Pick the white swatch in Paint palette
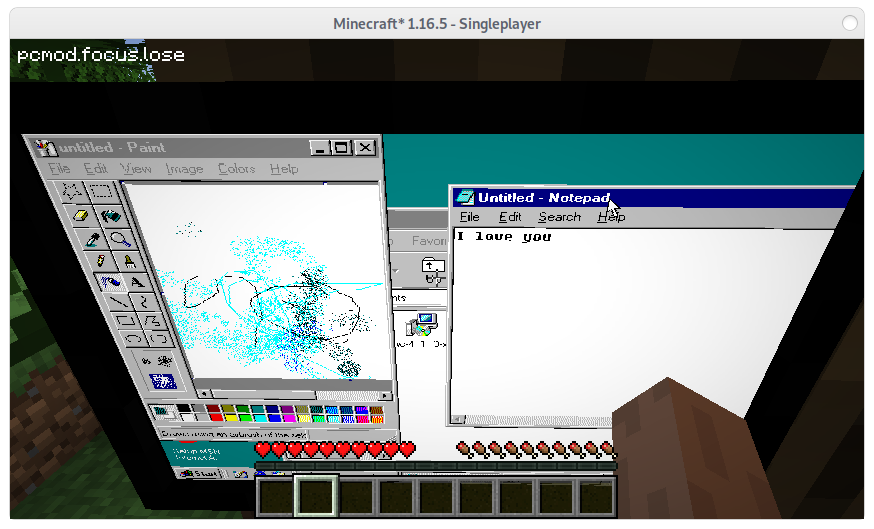This screenshot has height=529, width=874. point(187,418)
